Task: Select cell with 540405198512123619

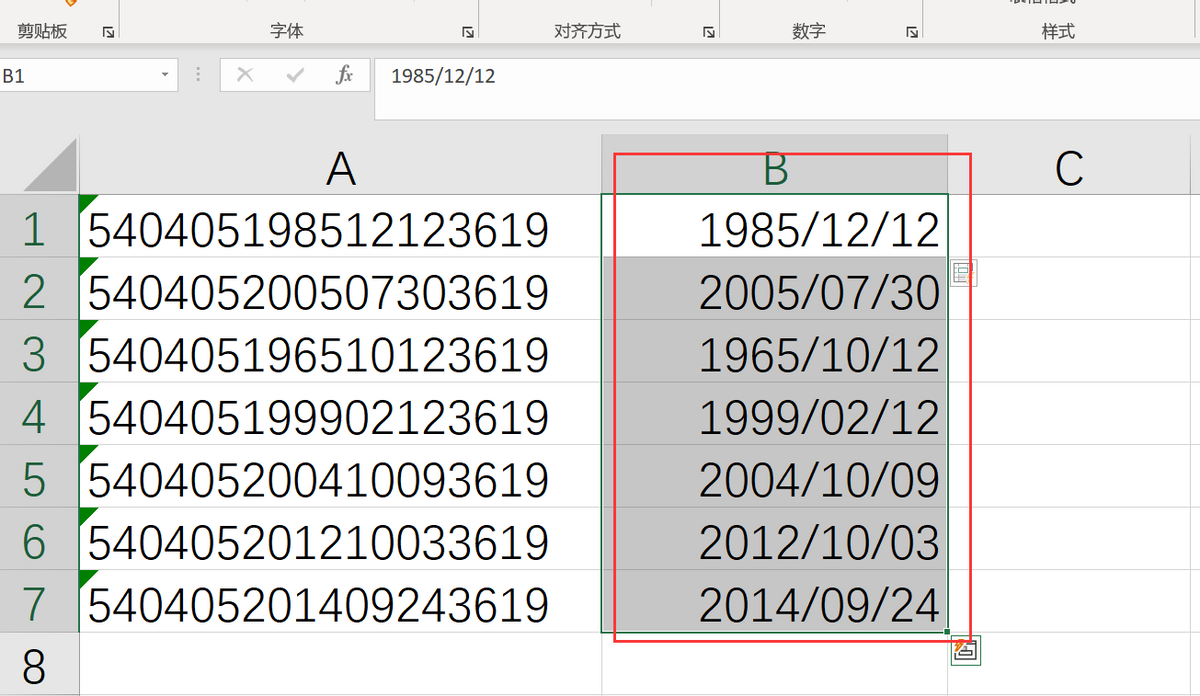Action: coord(341,226)
